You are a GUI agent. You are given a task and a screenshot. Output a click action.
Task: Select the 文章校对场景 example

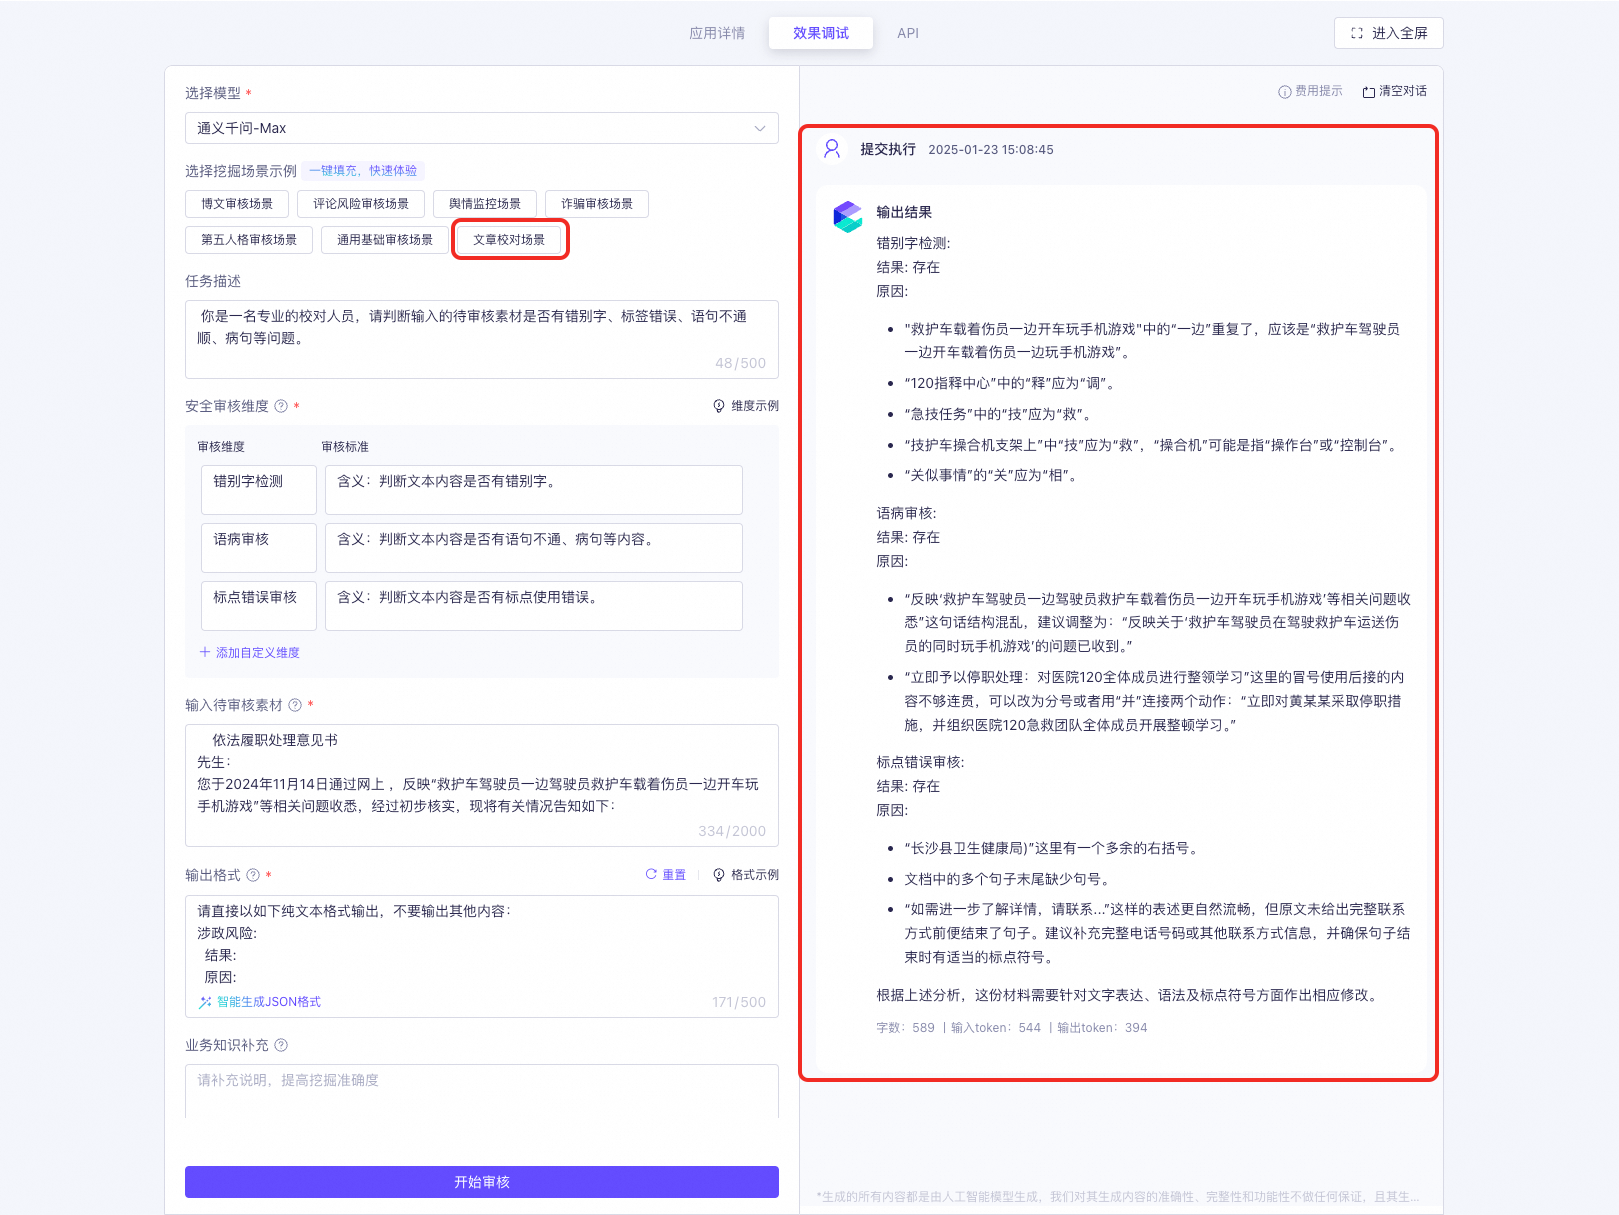[x=509, y=240]
